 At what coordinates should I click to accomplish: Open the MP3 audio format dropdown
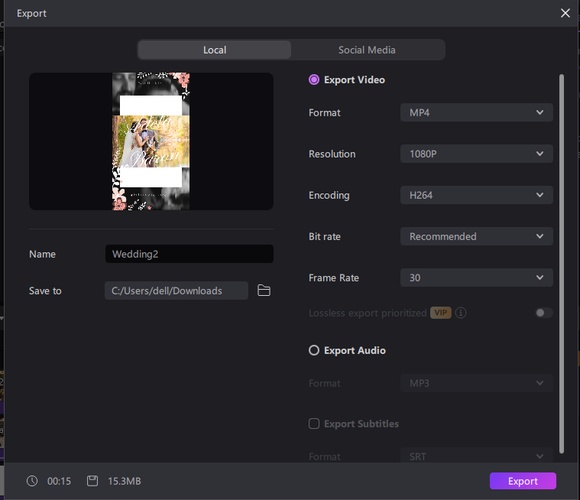[476, 383]
